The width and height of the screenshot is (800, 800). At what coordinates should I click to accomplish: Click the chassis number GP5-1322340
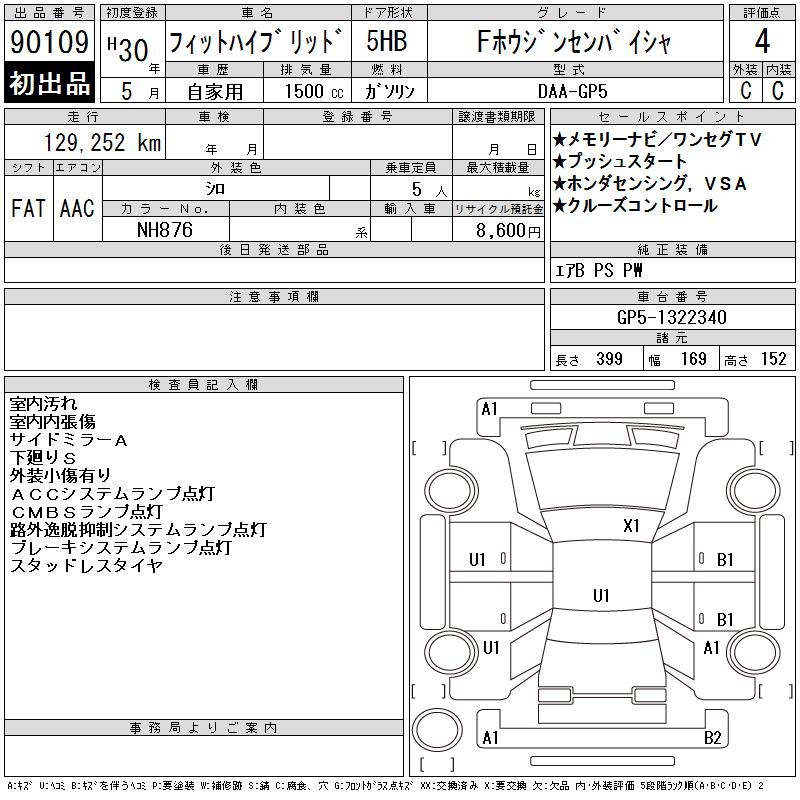[x=671, y=317]
